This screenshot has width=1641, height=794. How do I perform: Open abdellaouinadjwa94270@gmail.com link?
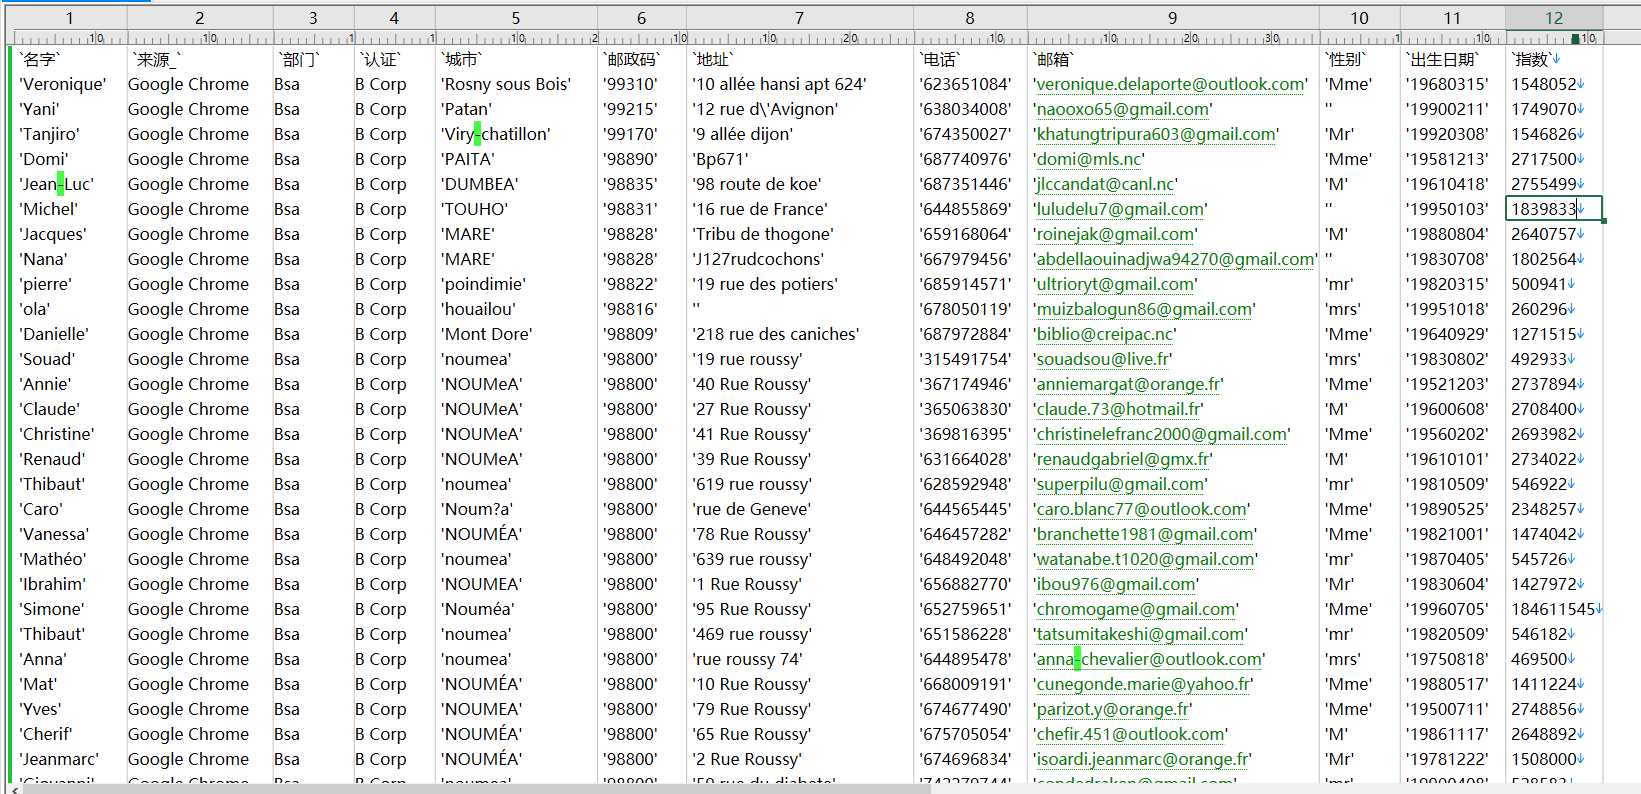point(1175,259)
